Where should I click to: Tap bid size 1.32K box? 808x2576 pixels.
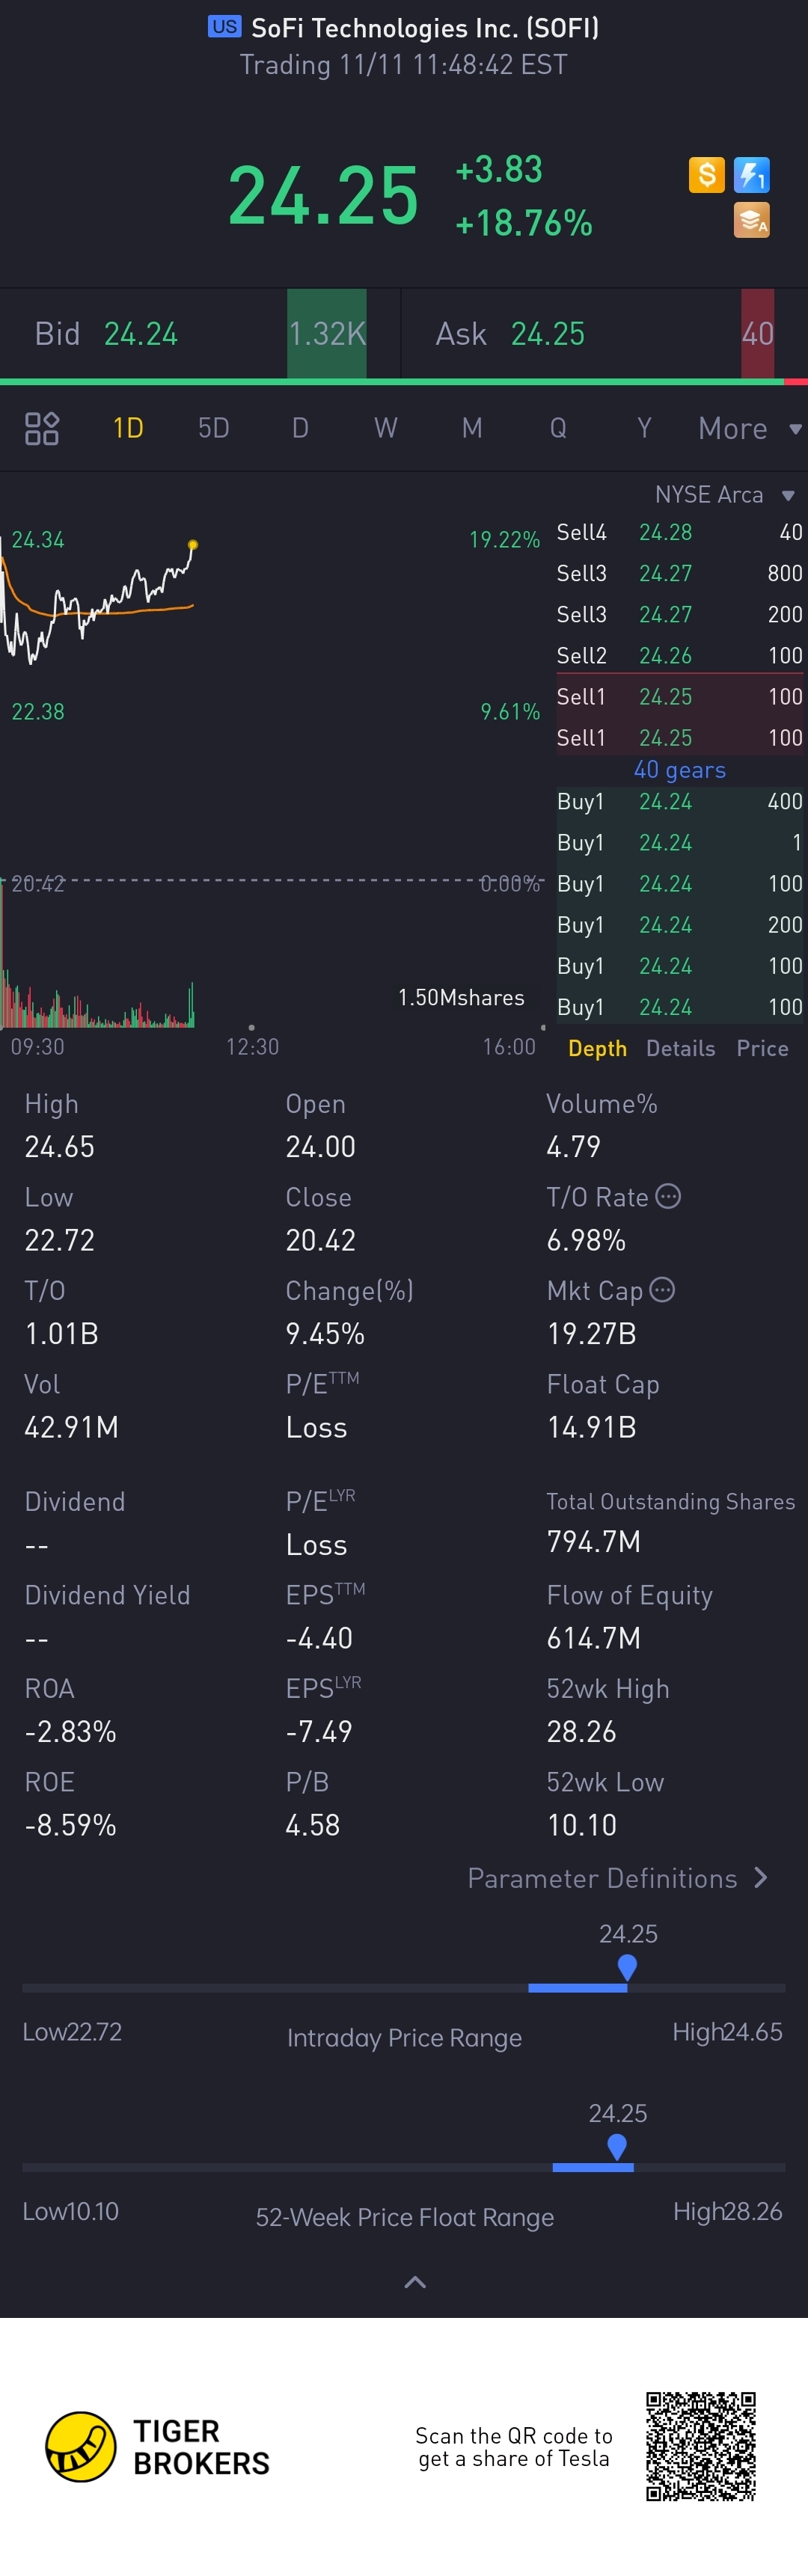click(x=327, y=334)
